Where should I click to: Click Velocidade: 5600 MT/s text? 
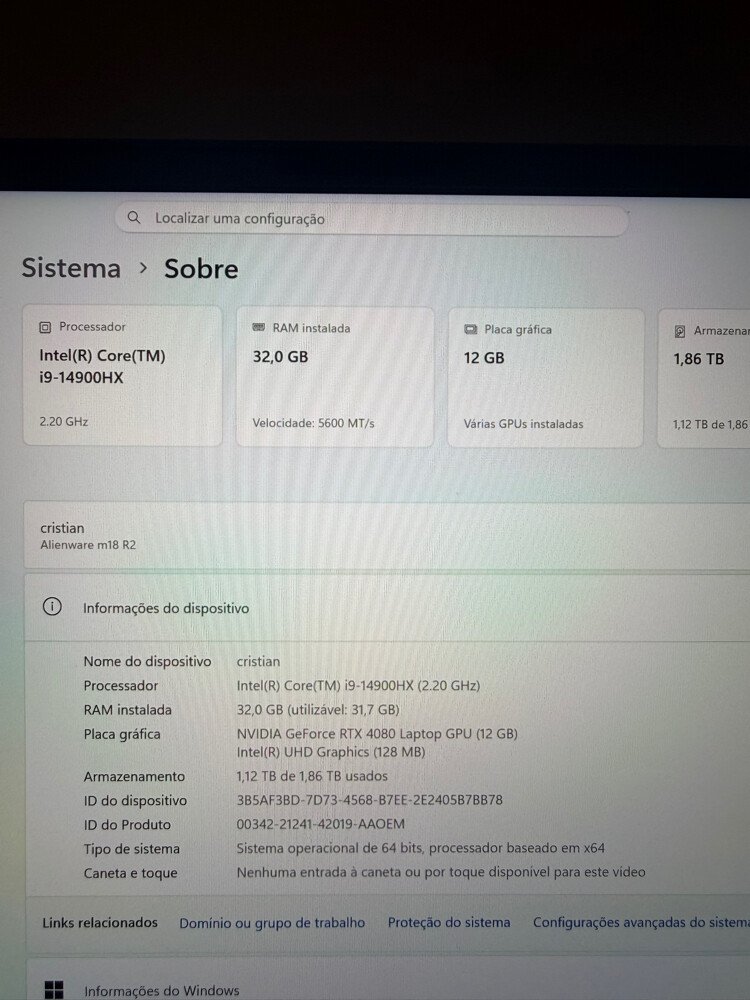coord(313,423)
